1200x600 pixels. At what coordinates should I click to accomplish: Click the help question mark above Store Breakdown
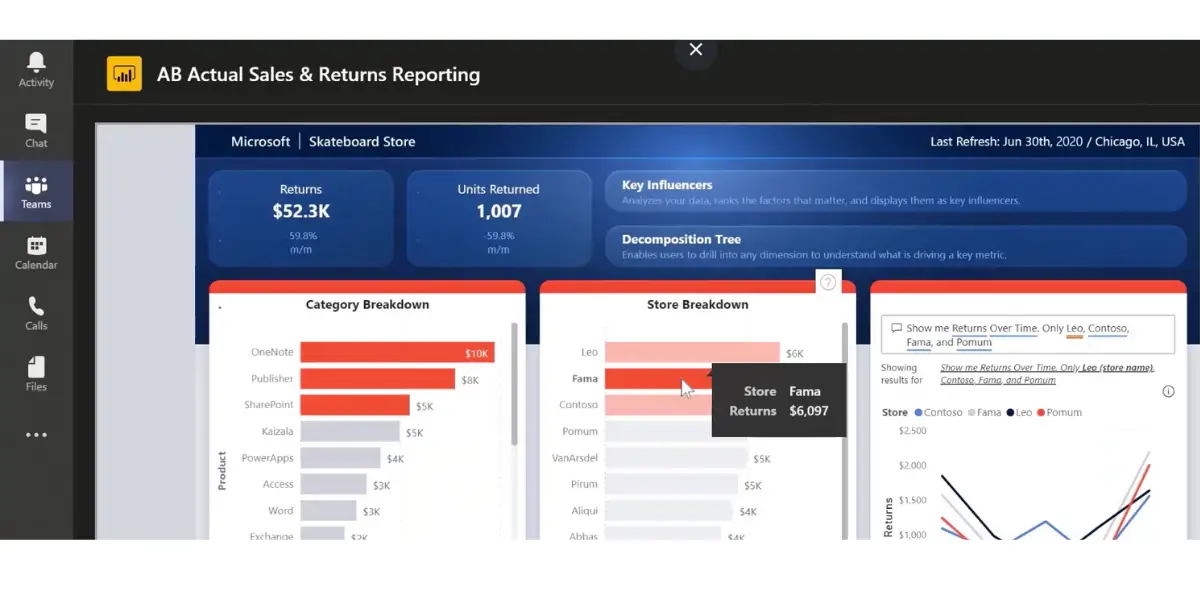828,283
